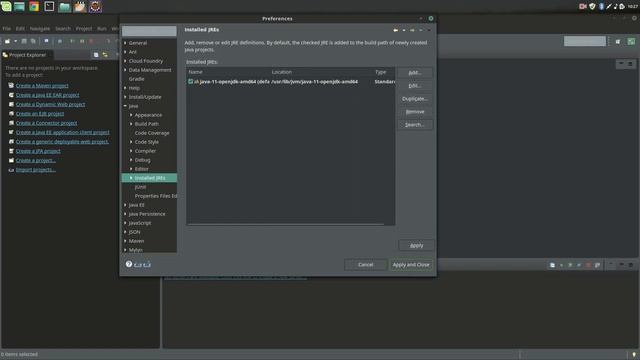This screenshot has height=360, width=640.
Task: Expand the Ant preferences node
Action: point(125,52)
